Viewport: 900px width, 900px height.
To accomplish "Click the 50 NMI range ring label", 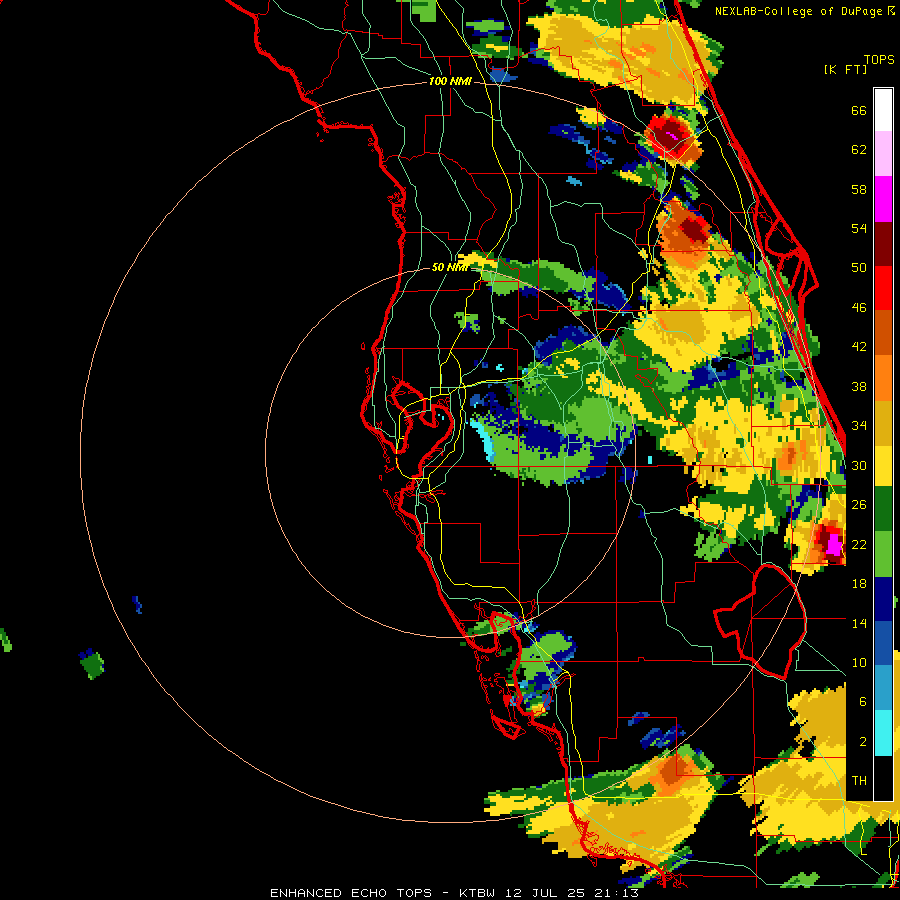I will (x=449, y=267).
